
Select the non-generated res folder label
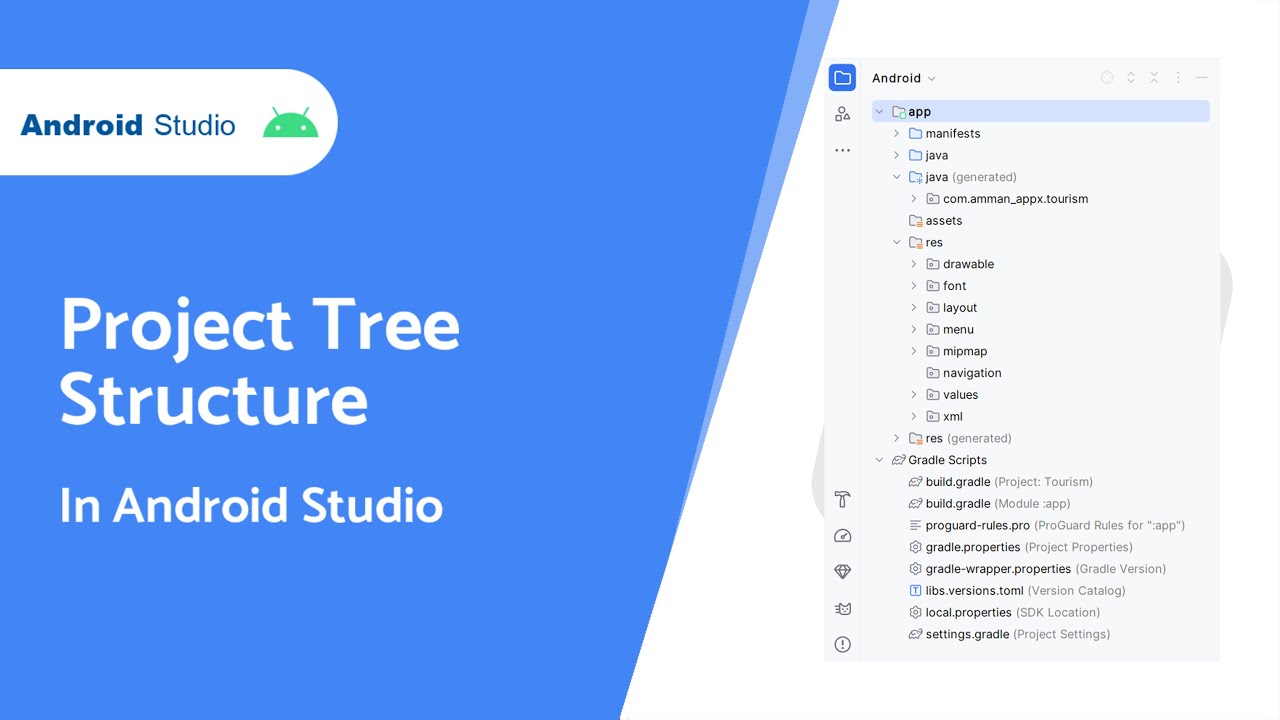(x=934, y=242)
